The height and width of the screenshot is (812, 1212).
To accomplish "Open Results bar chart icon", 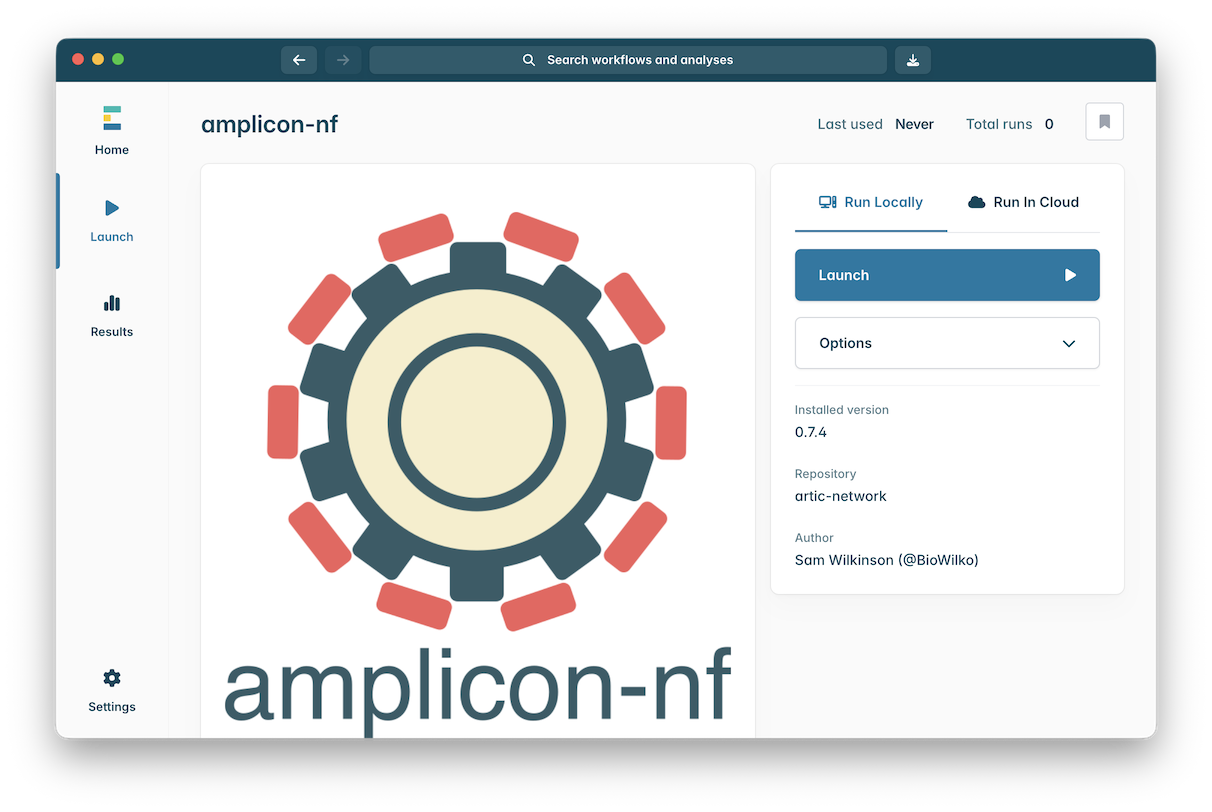I will tap(111, 303).
